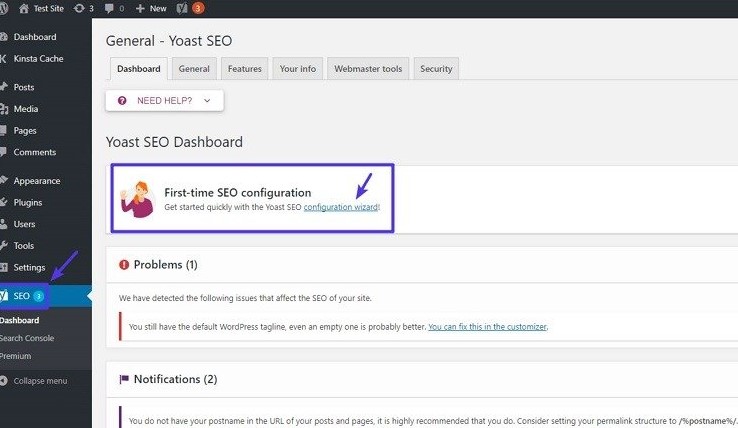This screenshot has height=428, width=738.
Task: Click the NEED HELP chevron arrow
Action: click(x=207, y=100)
